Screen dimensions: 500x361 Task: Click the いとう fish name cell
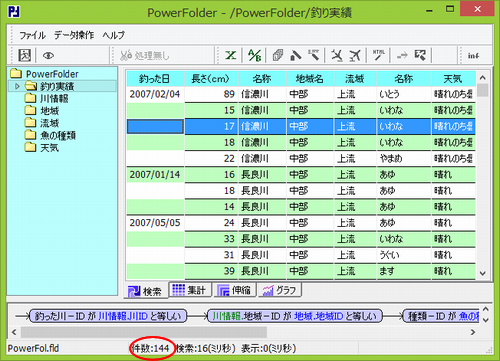(404, 94)
